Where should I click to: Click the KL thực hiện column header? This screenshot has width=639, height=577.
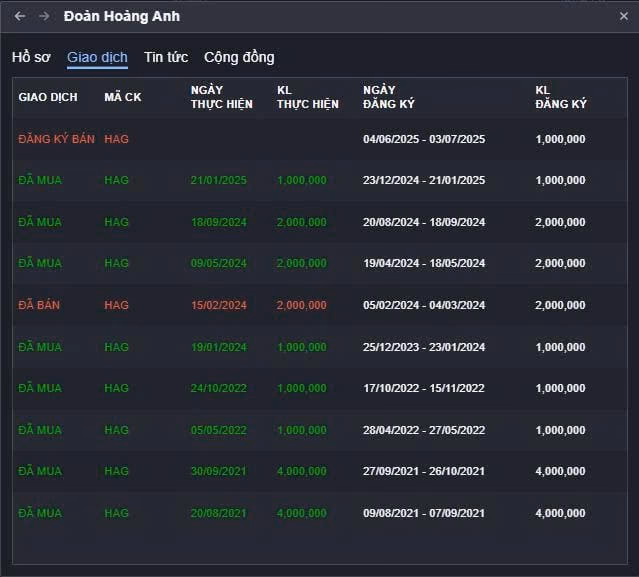(x=307, y=97)
